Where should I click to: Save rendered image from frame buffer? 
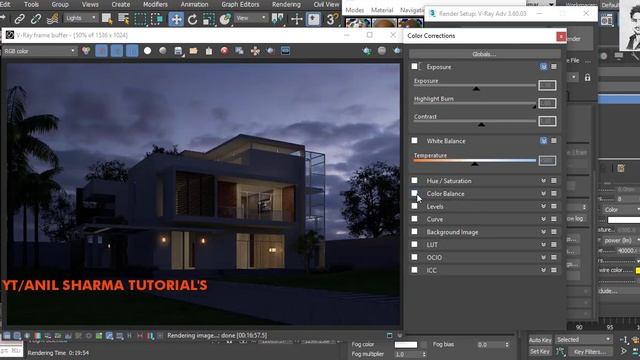(x=178, y=51)
